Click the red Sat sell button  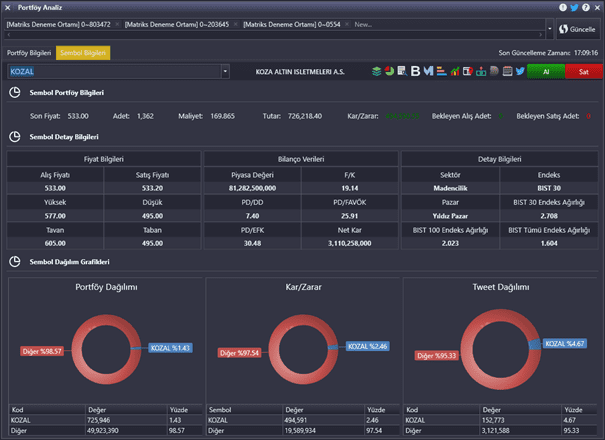click(584, 71)
